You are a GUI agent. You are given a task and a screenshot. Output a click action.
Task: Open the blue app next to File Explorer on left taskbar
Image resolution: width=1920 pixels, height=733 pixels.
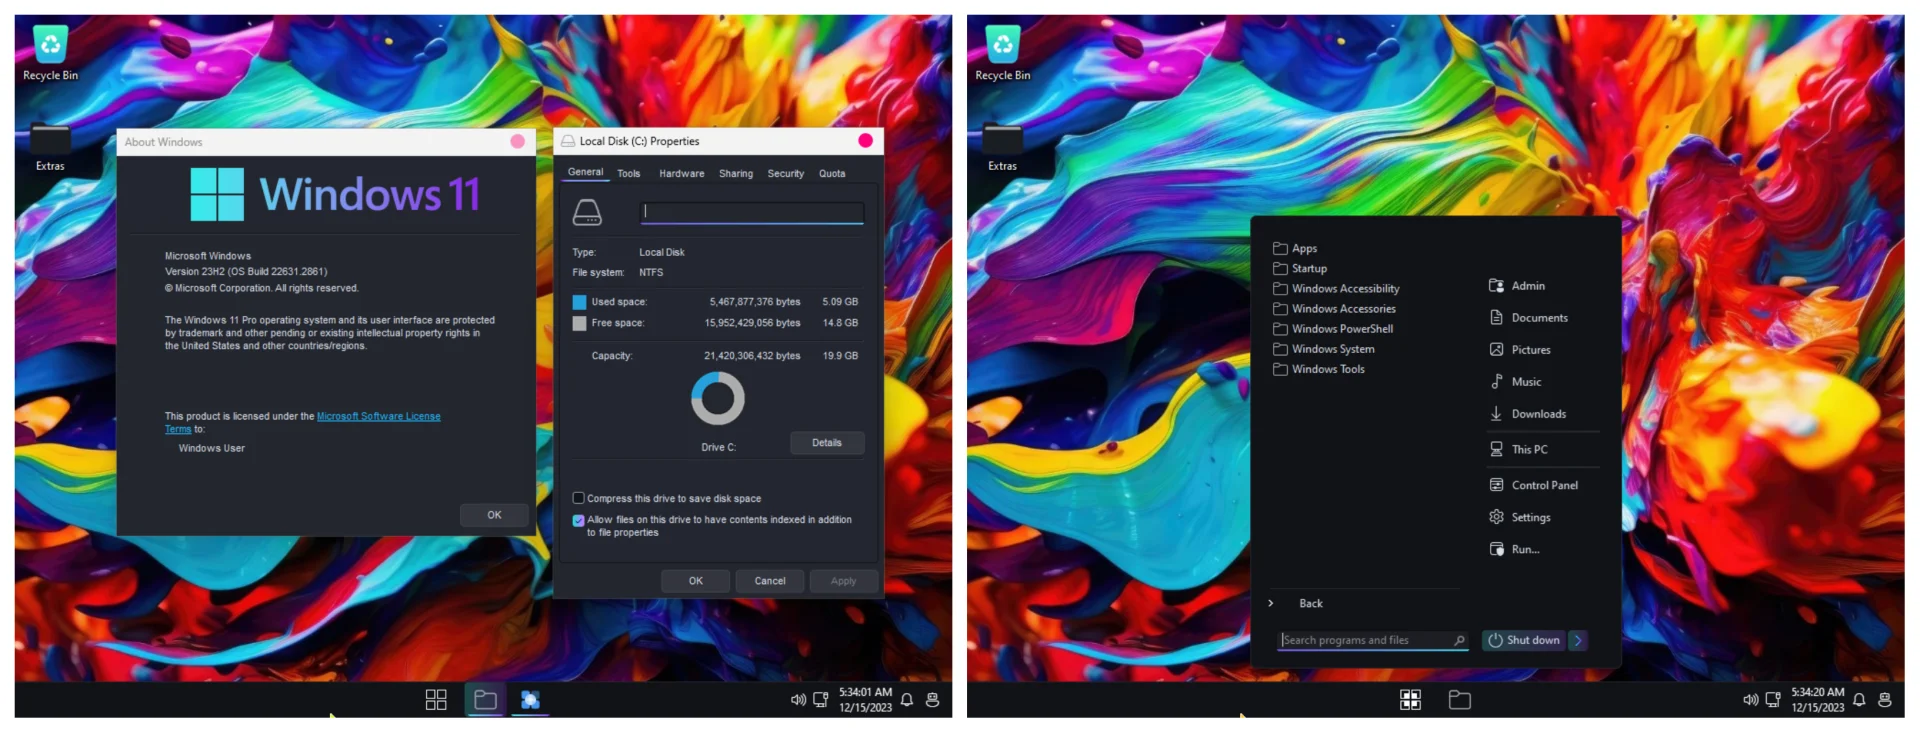pyautogui.click(x=530, y=700)
